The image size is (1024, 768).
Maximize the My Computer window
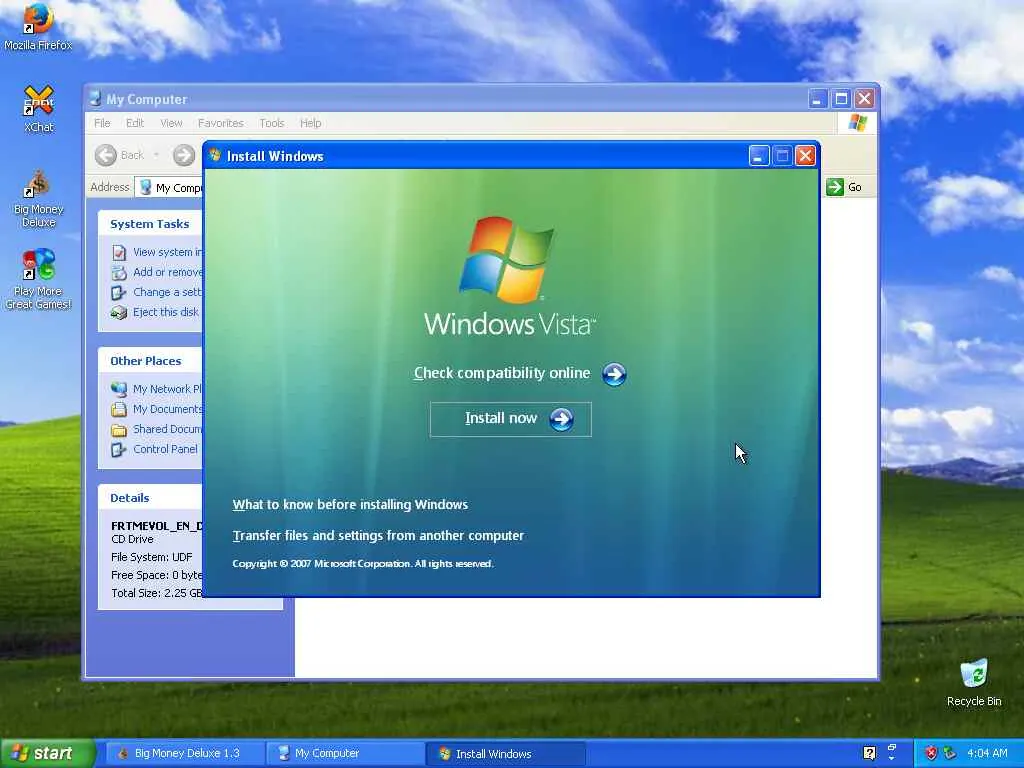tap(841, 99)
